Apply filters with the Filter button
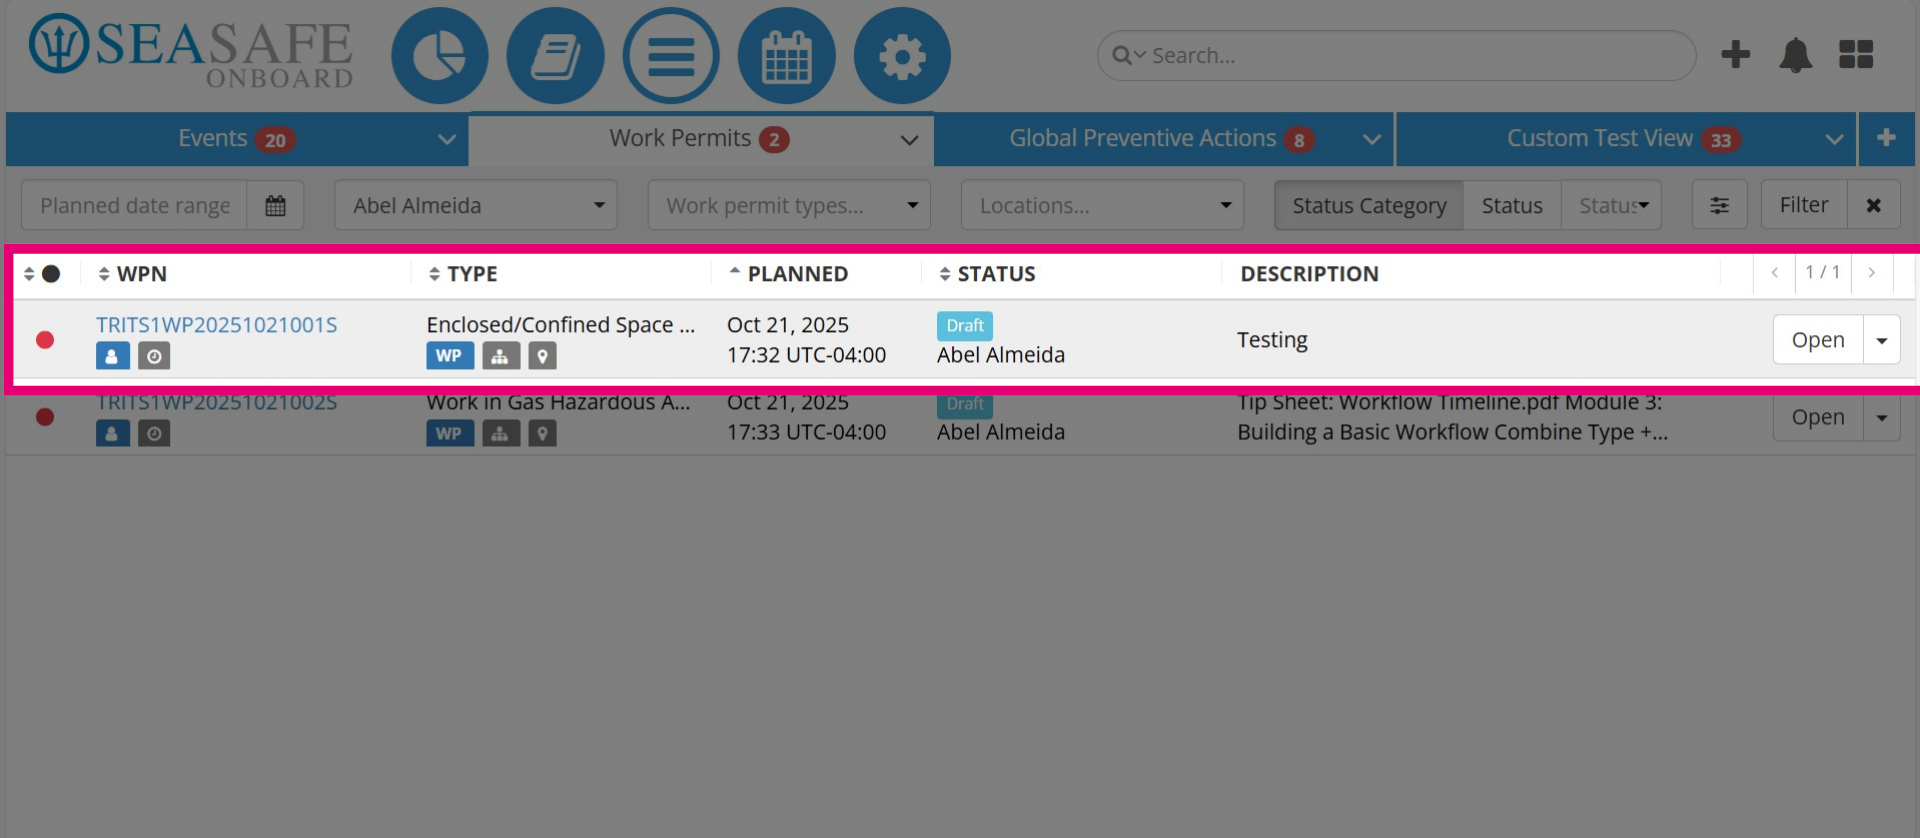The width and height of the screenshot is (1920, 838). (1804, 205)
